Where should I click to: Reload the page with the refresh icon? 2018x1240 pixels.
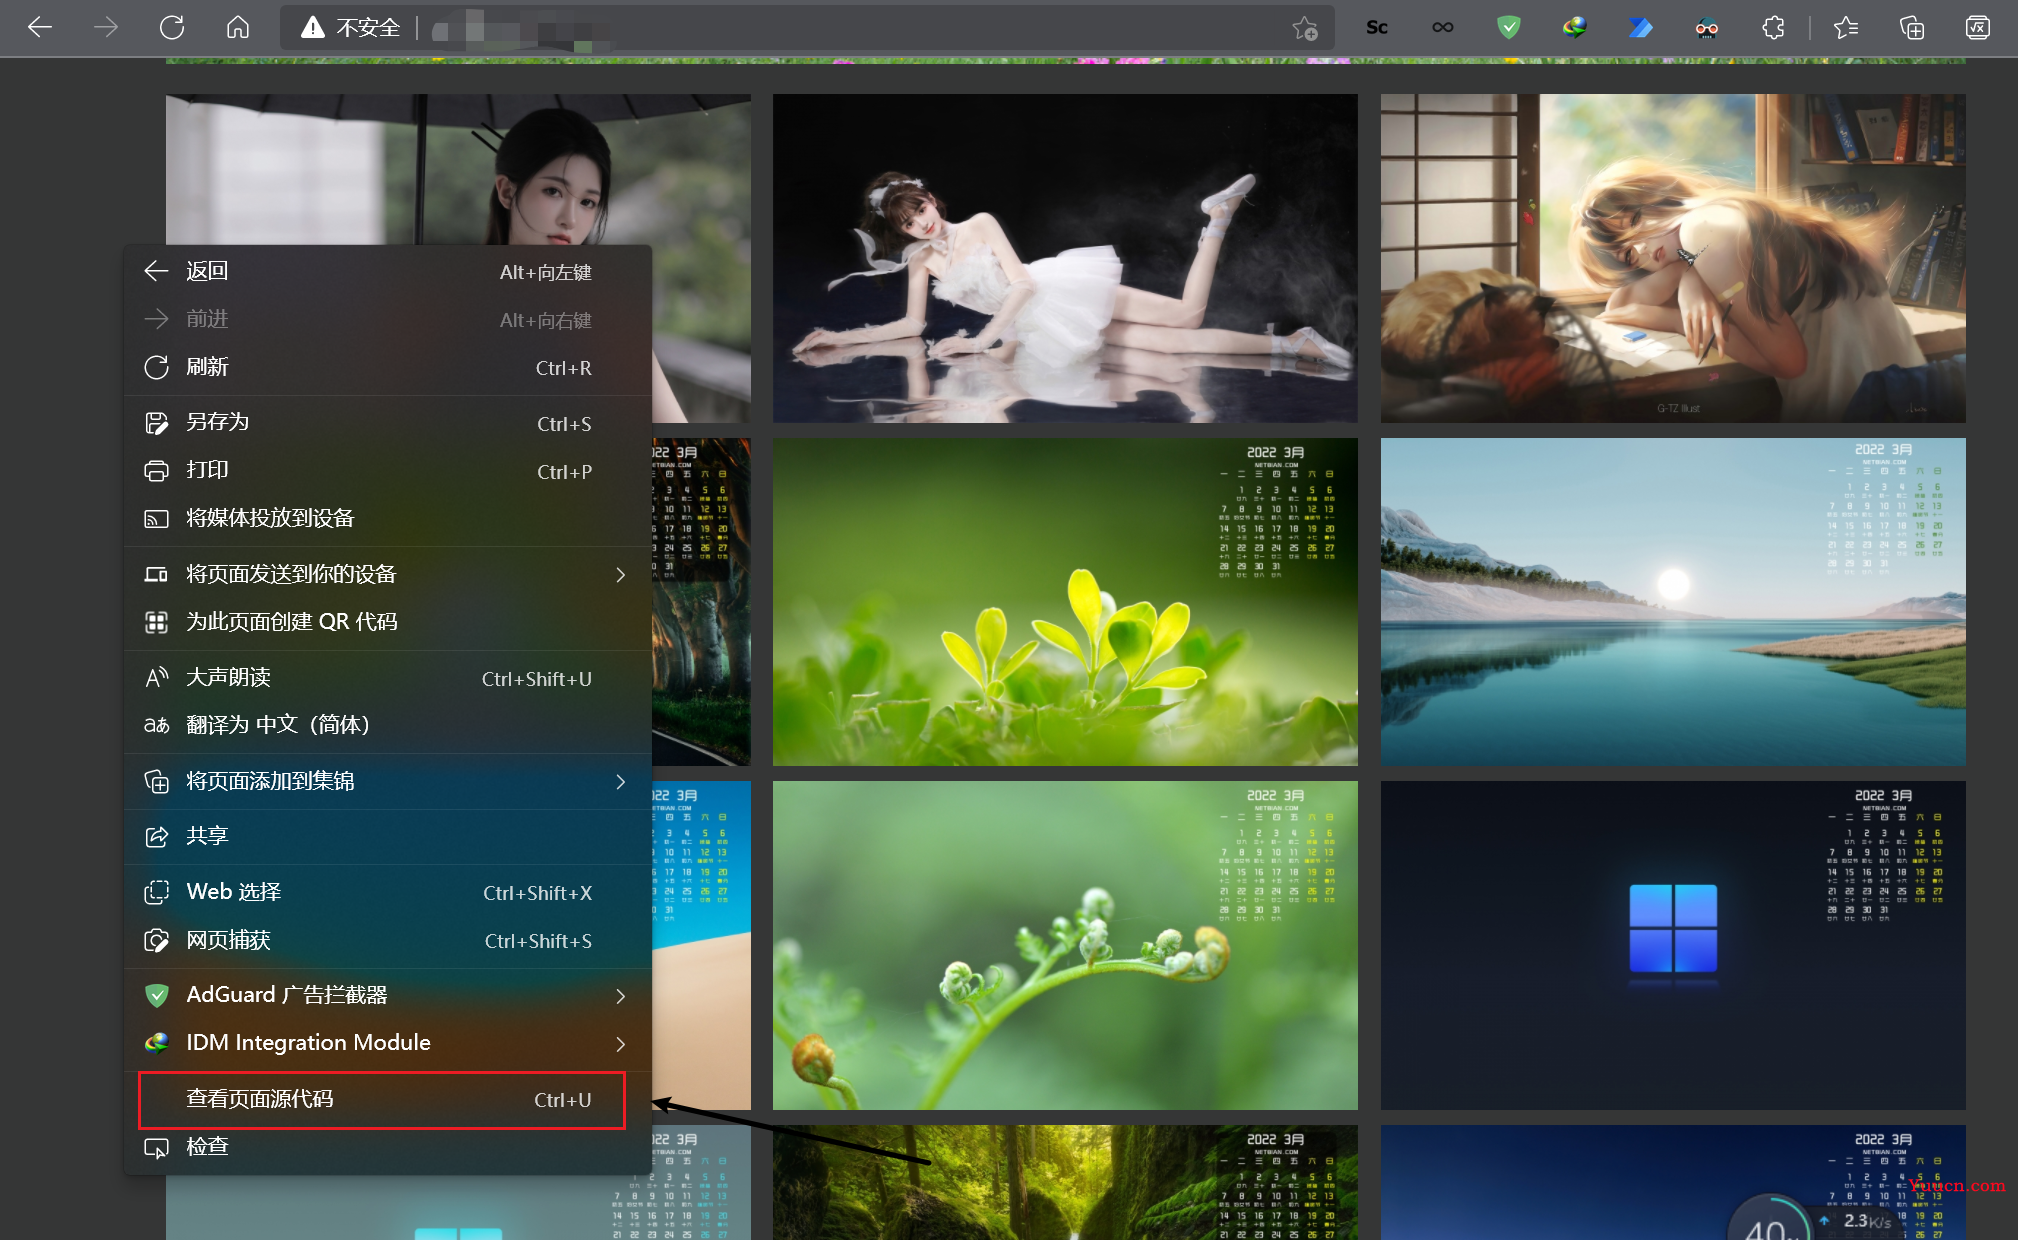point(172,27)
